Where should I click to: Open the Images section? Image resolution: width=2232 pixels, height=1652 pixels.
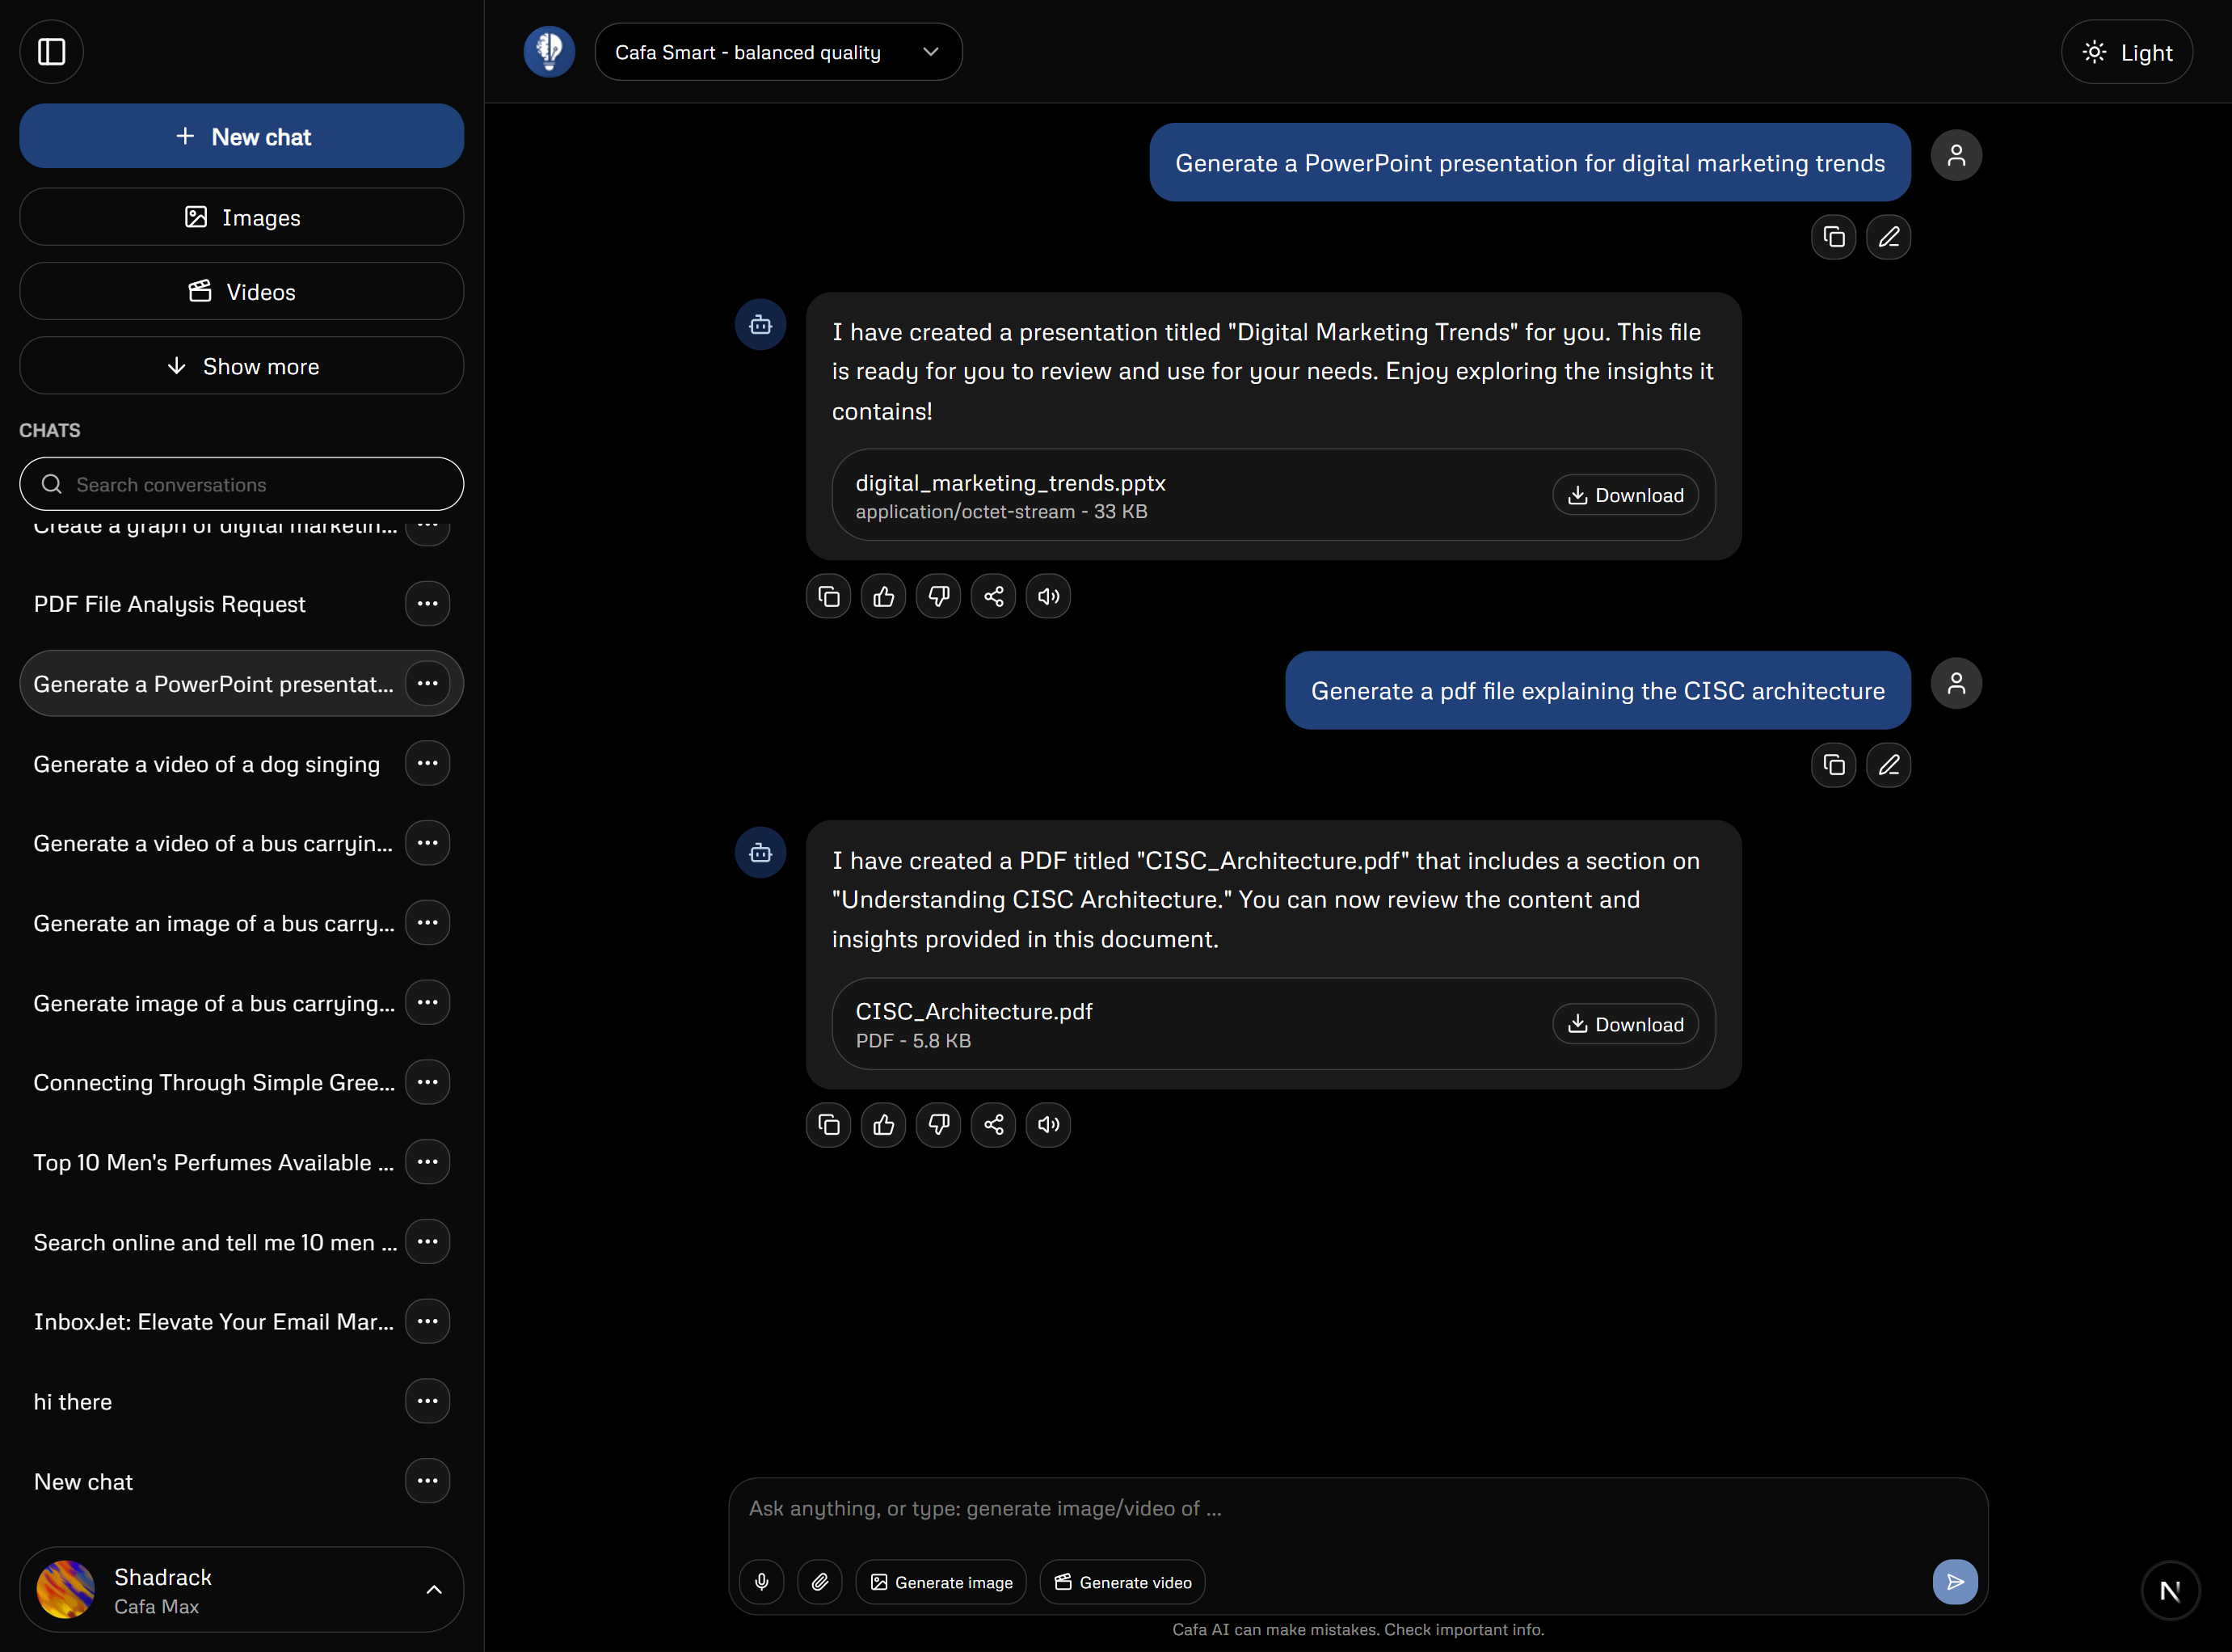(242, 217)
